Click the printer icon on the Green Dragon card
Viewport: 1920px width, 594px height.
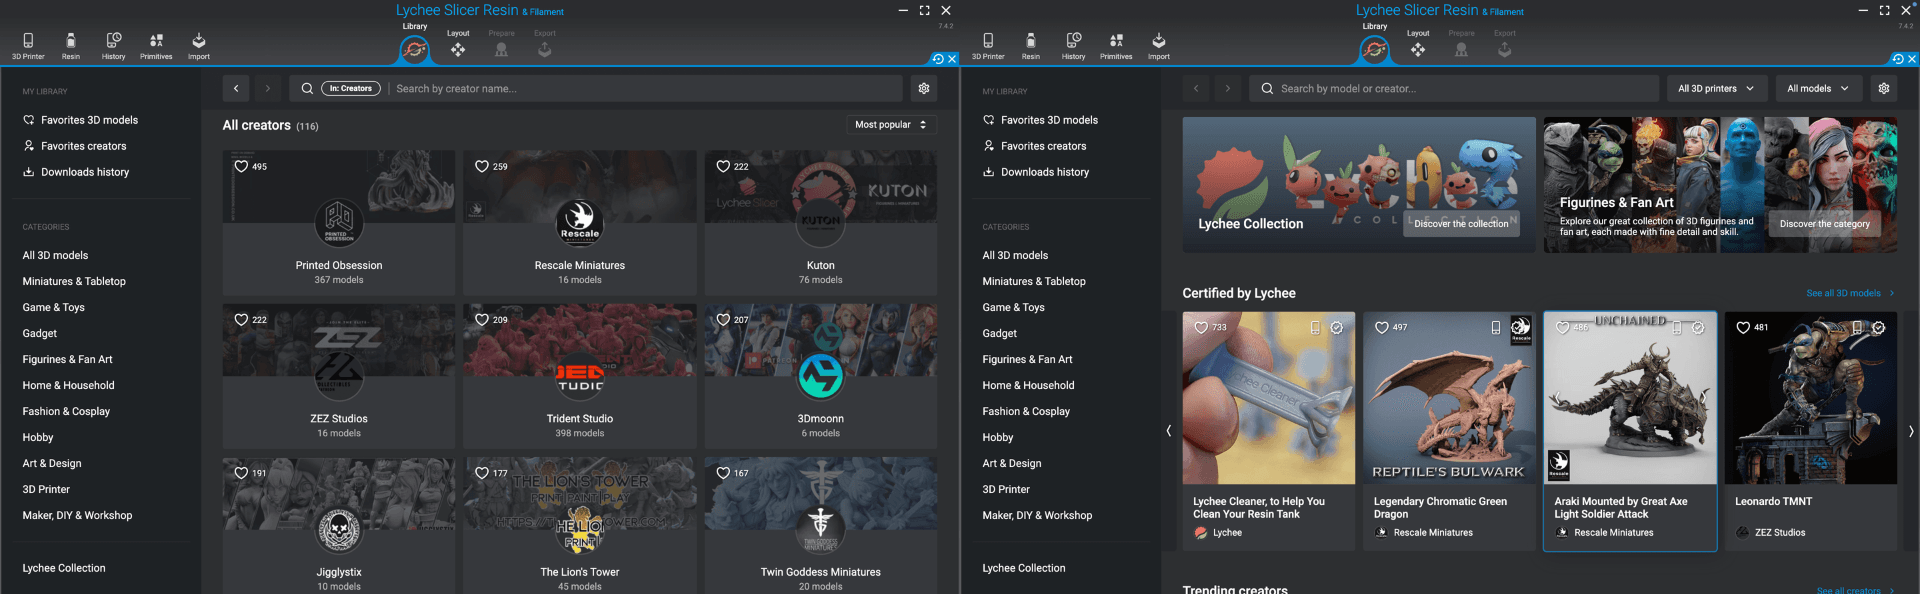[x=1496, y=327]
